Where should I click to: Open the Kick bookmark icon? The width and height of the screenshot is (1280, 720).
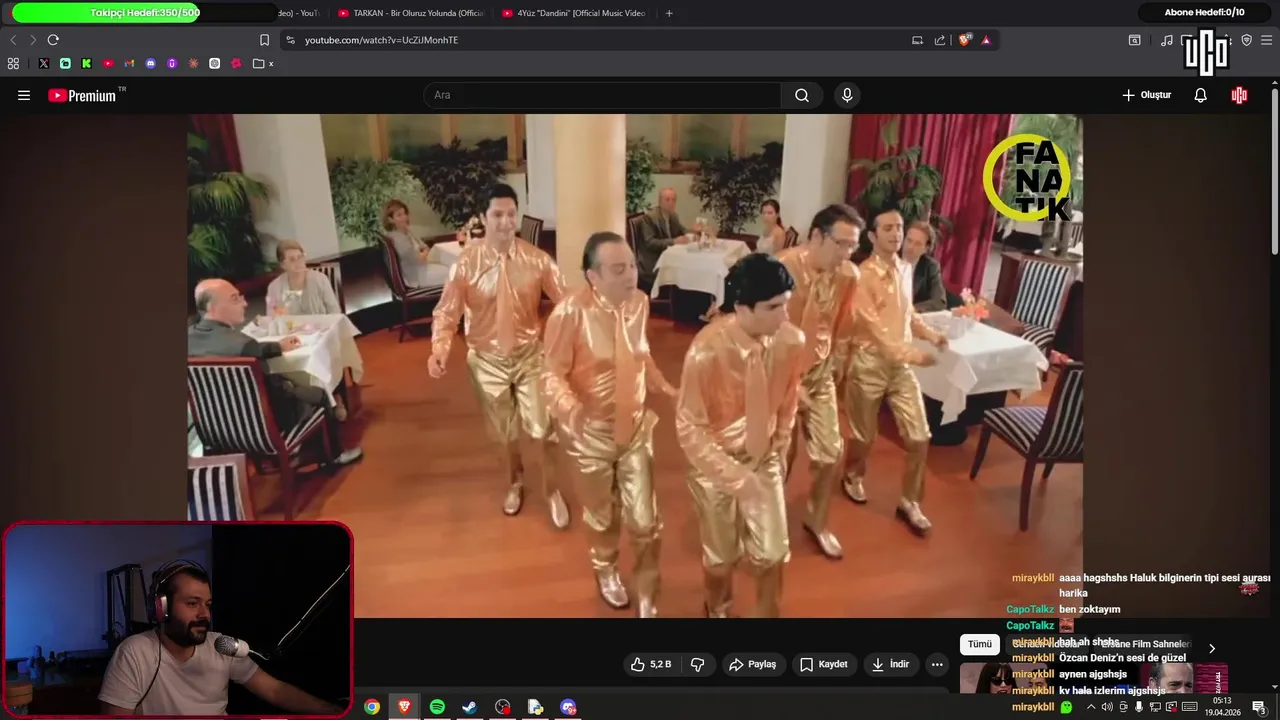(x=86, y=63)
